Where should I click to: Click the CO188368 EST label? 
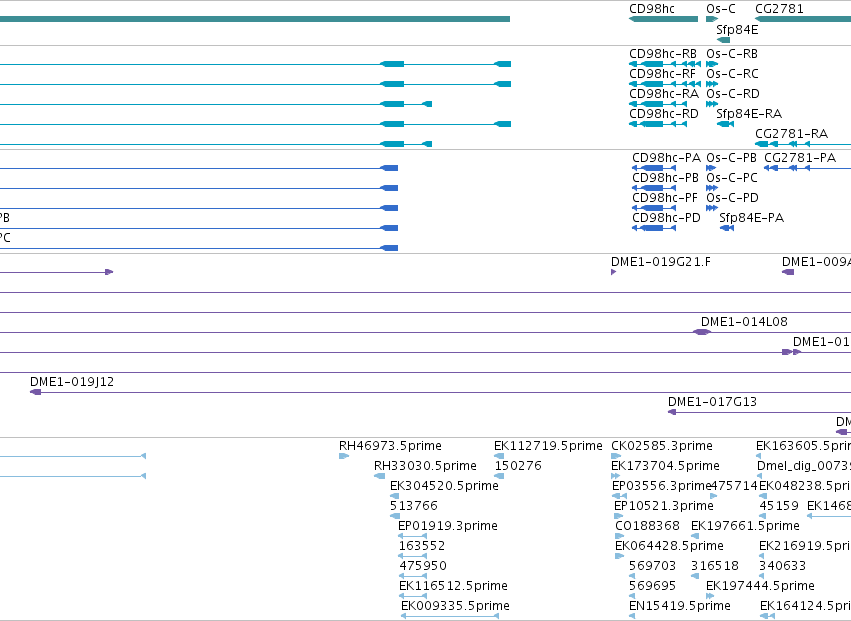tap(647, 527)
